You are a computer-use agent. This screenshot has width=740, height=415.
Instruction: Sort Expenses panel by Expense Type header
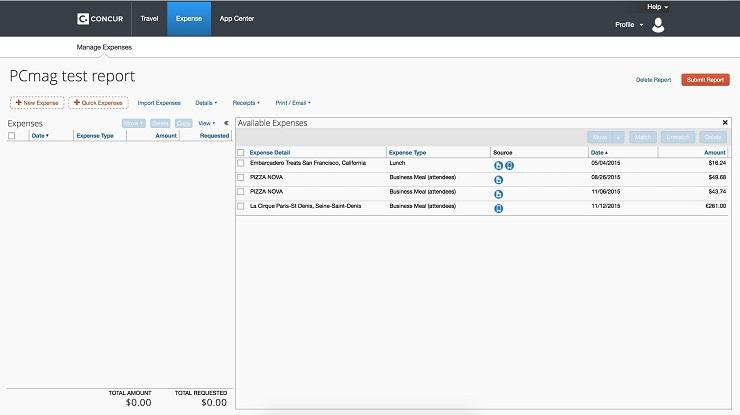tap(95, 136)
